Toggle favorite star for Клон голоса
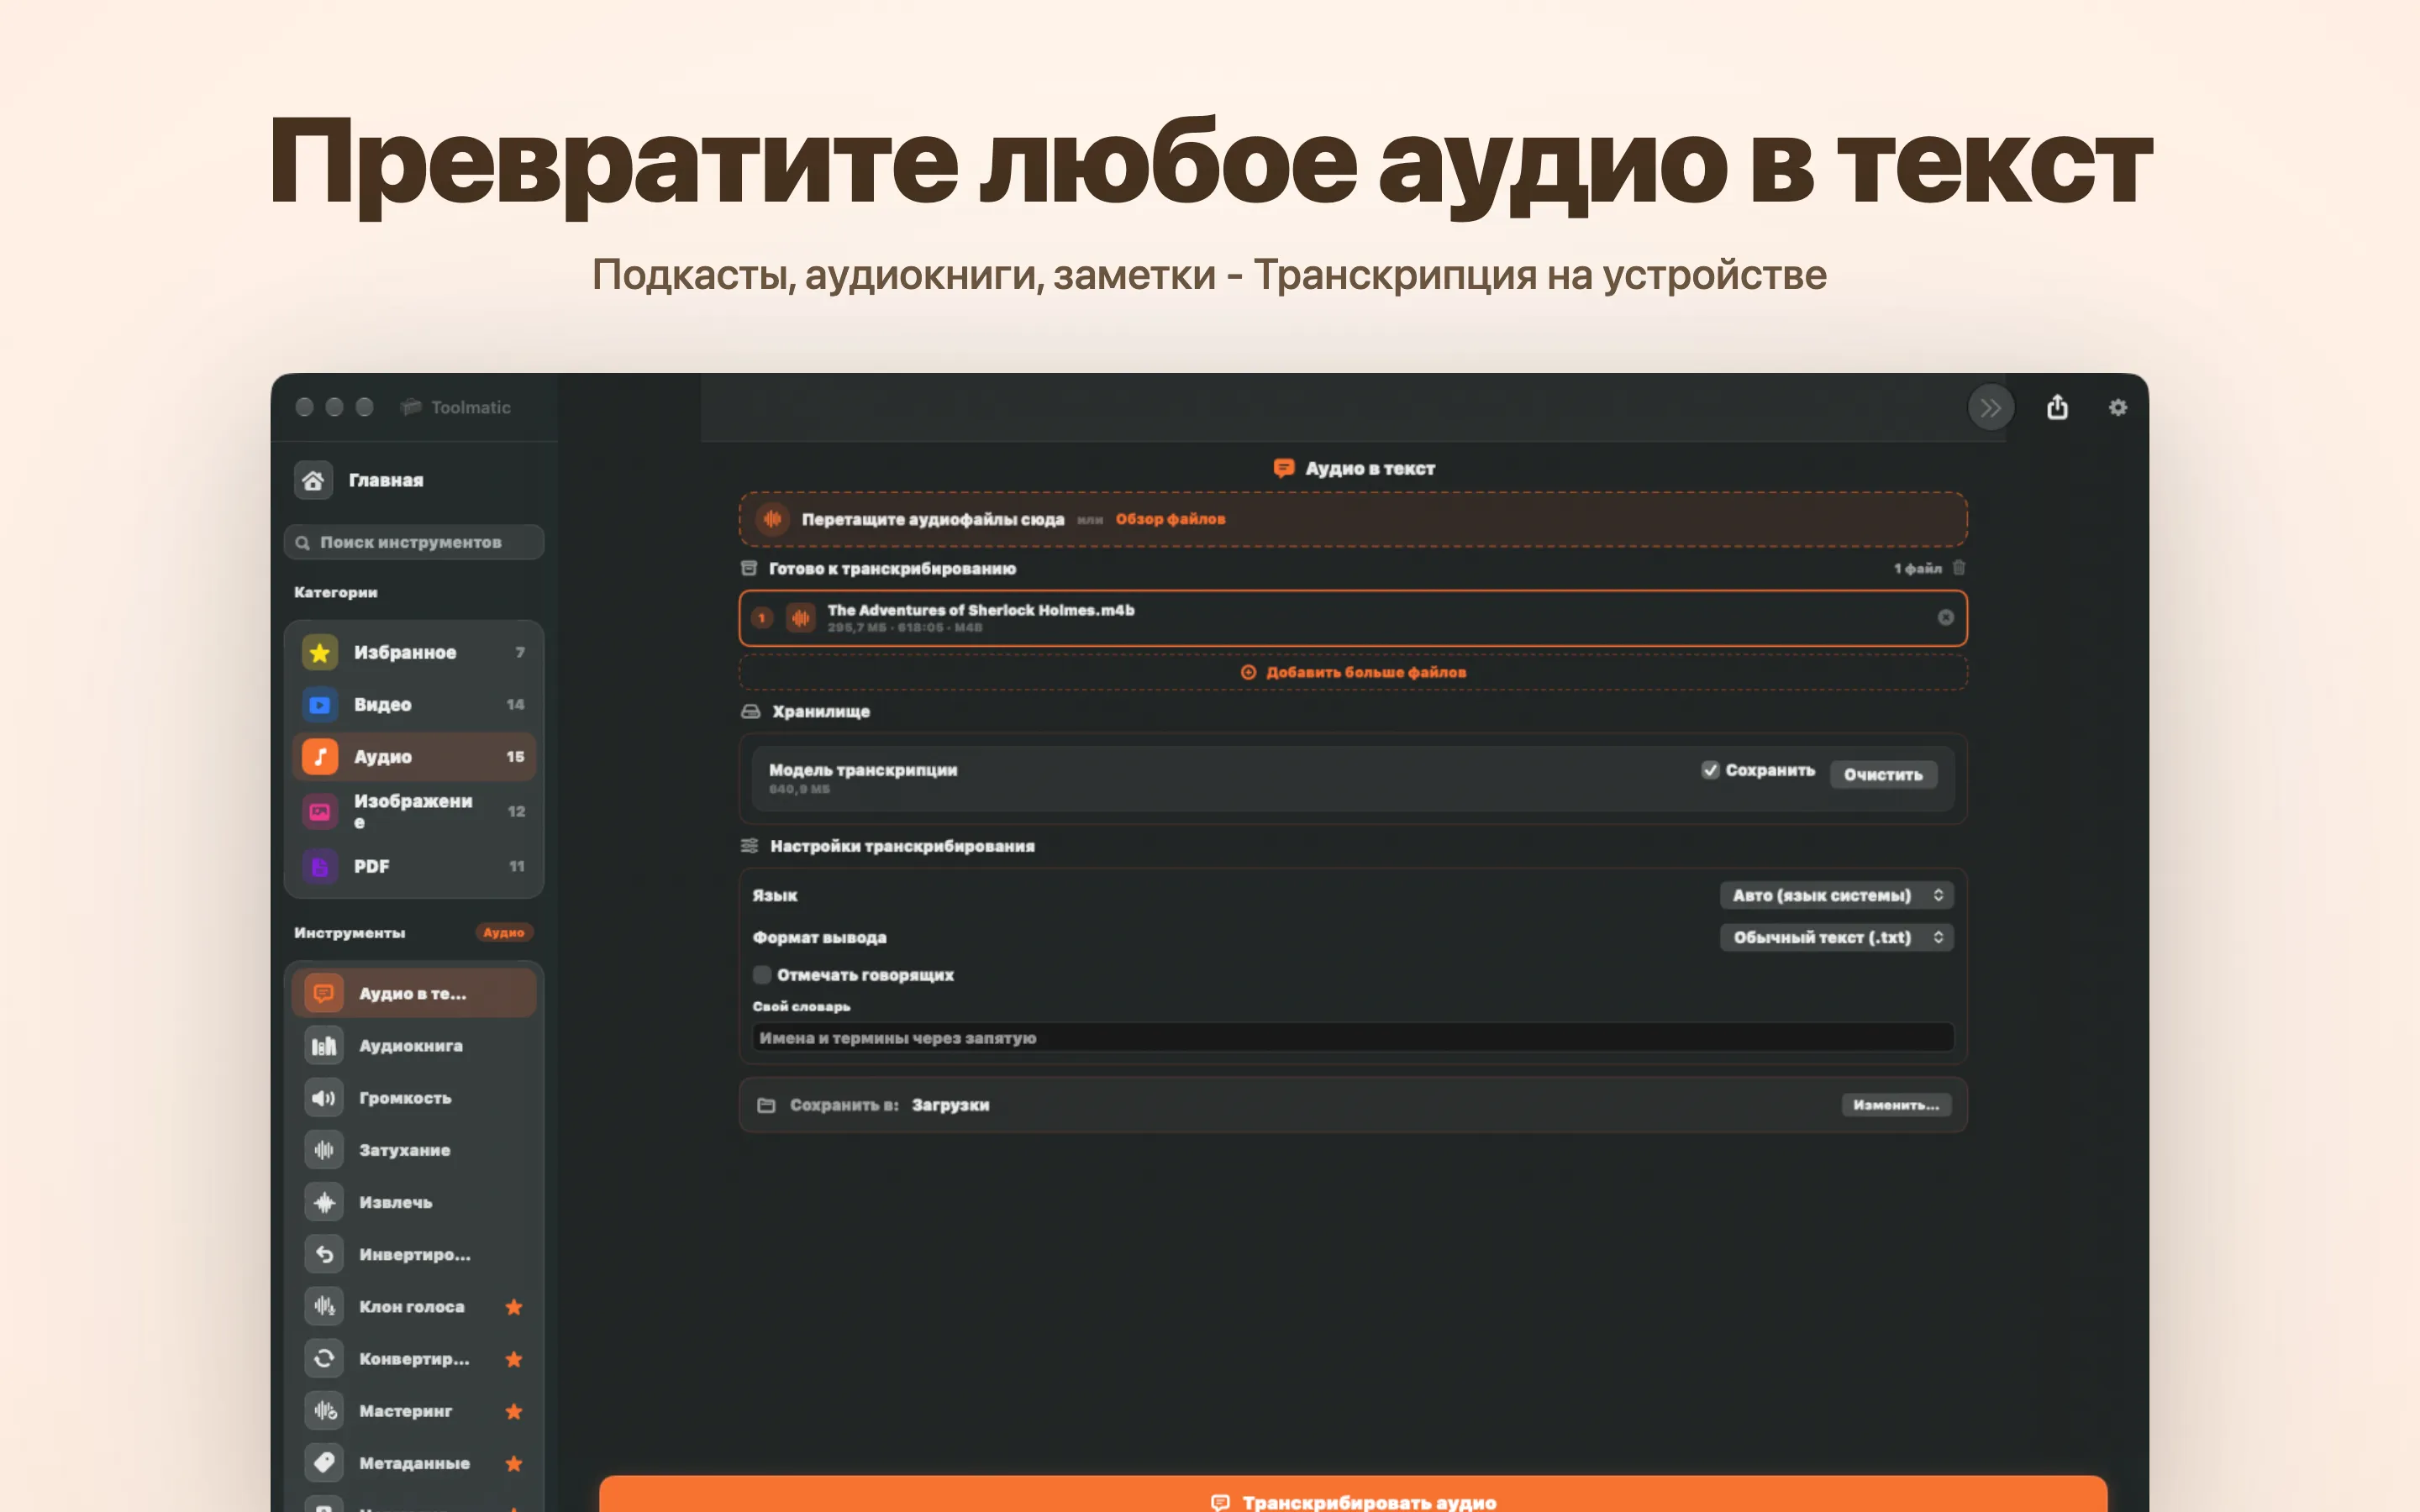 514,1307
